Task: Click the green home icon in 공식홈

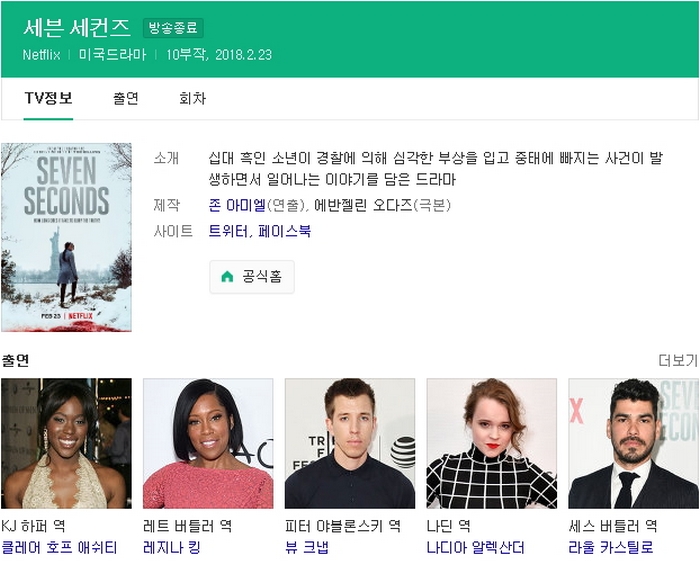Action: coord(227,277)
